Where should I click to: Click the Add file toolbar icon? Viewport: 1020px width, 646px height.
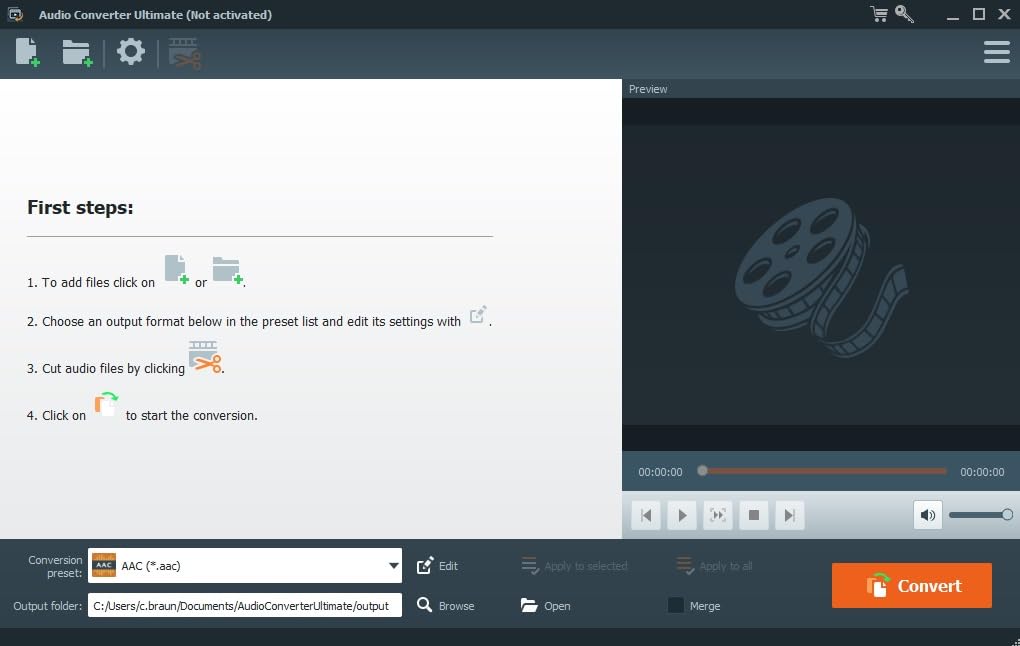point(28,52)
